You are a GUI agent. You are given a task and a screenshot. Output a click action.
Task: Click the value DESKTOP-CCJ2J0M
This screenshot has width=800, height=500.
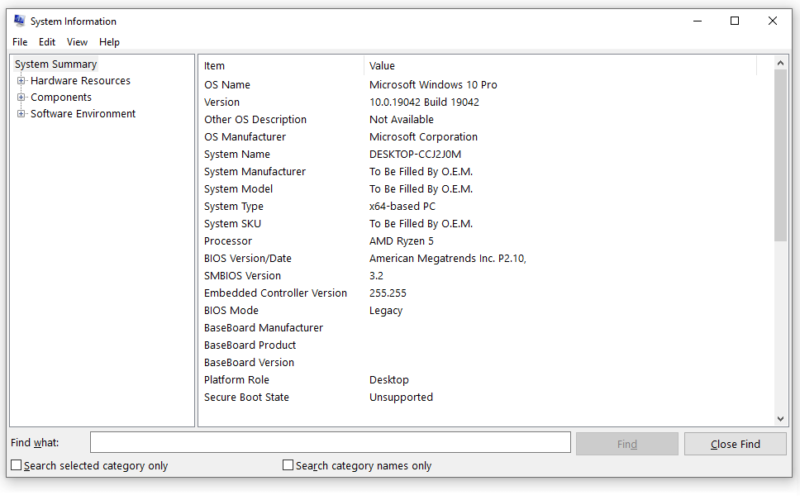(415, 154)
